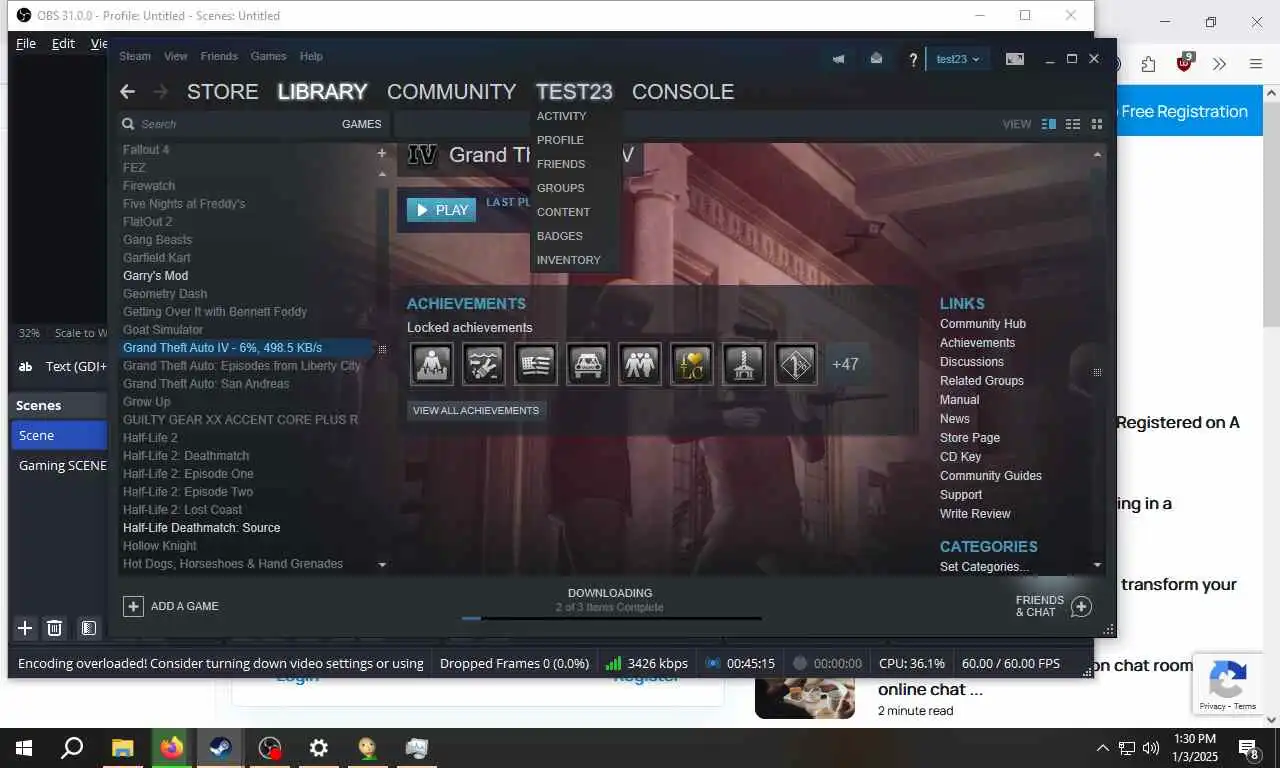Select ACTIVITY from TEST23 dropdown
This screenshot has width=1280, height=768.
562,116
